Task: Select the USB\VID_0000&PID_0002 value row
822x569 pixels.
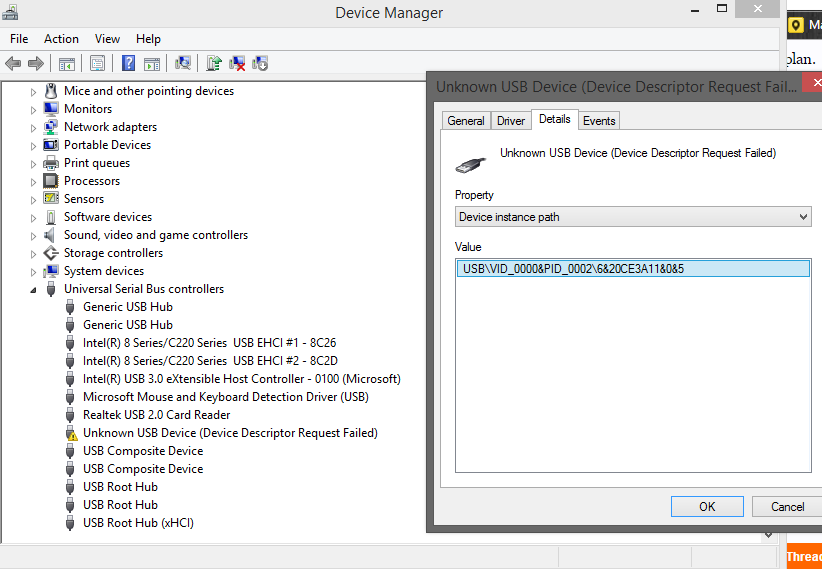Action: coord(633,269)
